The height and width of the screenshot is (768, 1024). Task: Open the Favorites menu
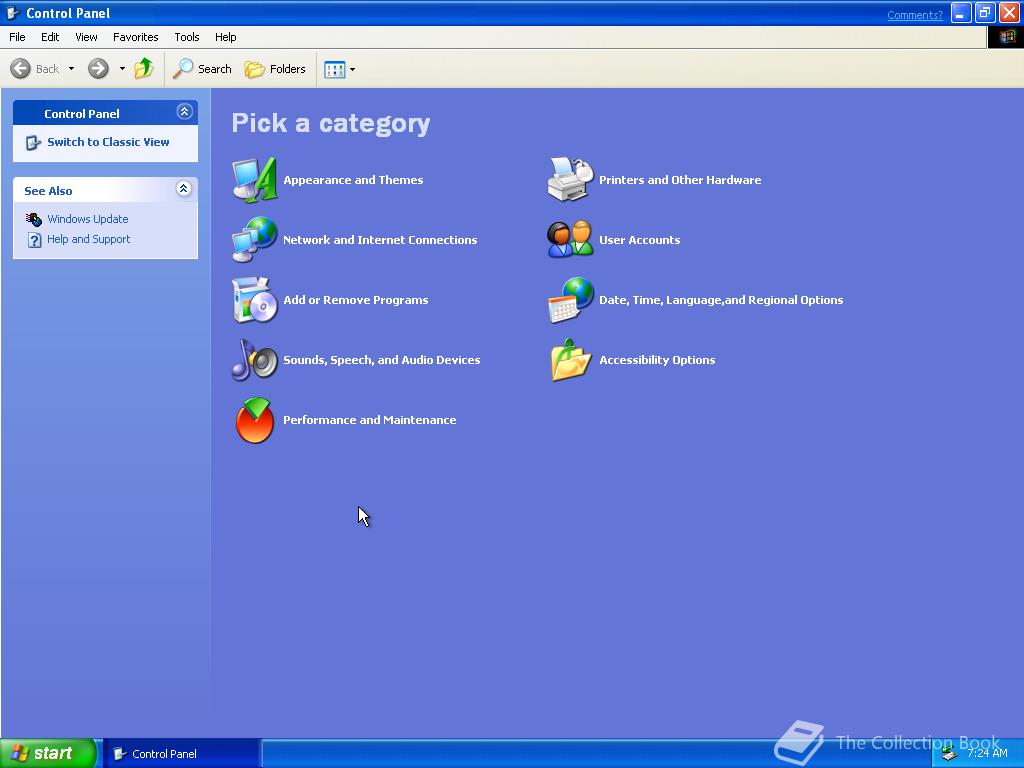(x=135, y=37)
